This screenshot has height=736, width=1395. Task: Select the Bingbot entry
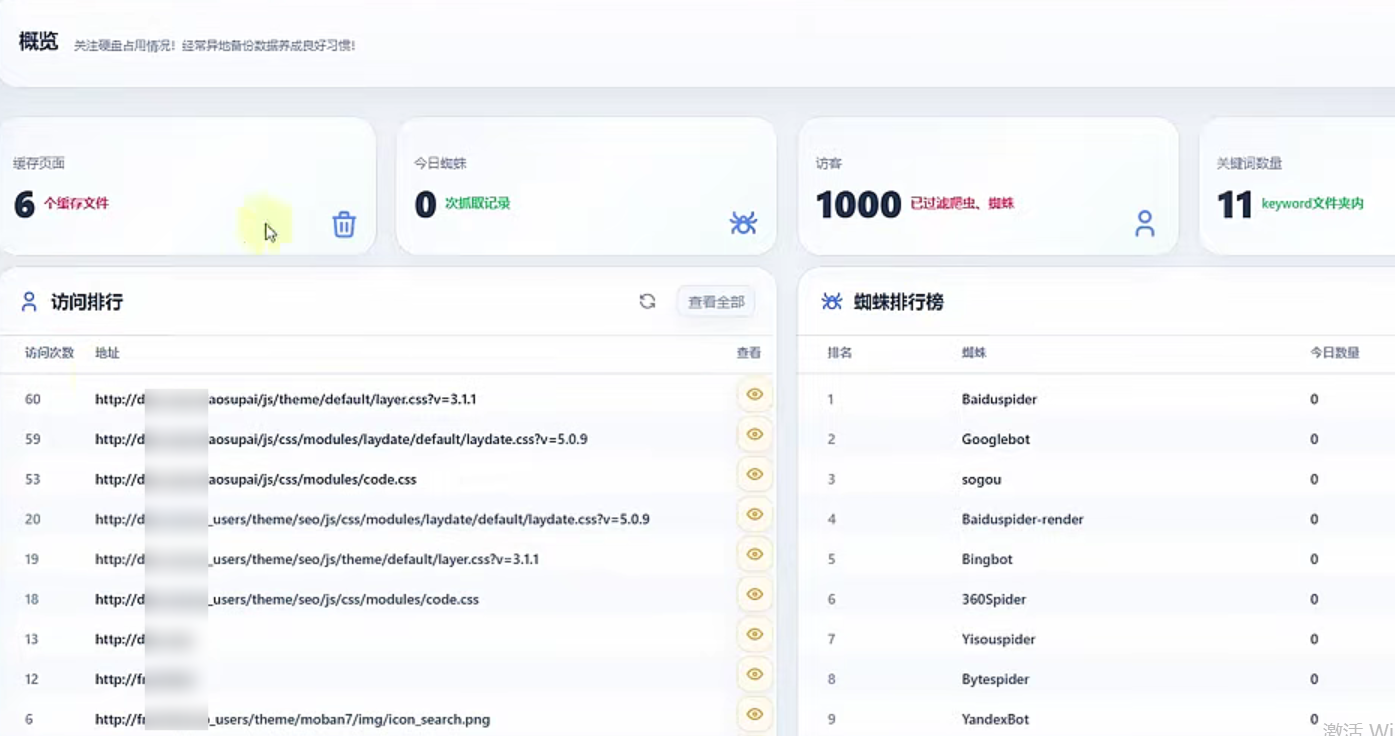click(x=987, y=559)
